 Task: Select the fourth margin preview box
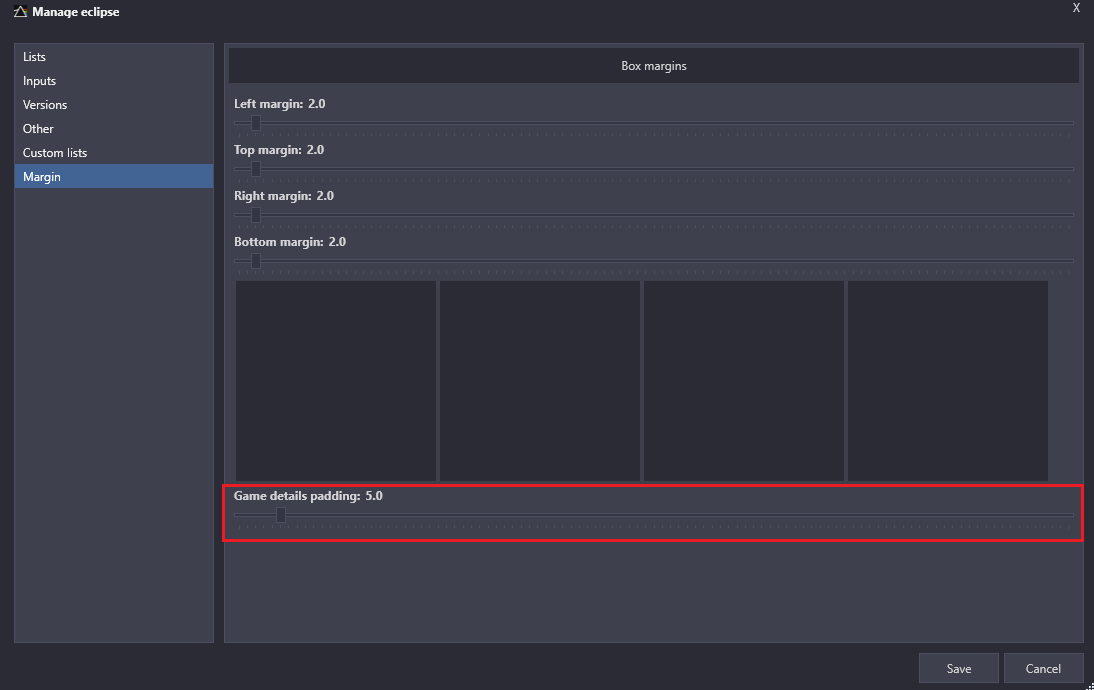click(948, 380)
